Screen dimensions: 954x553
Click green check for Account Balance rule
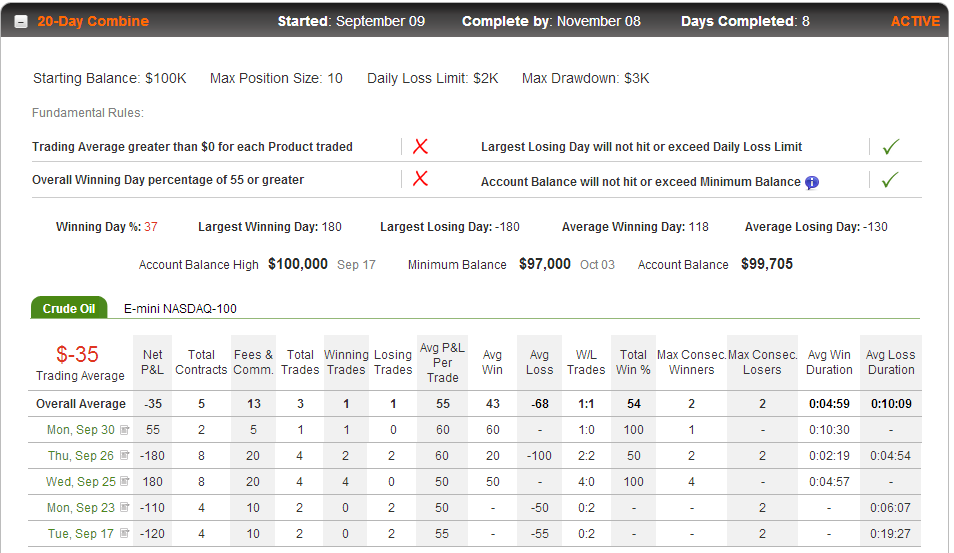(890, 179)
